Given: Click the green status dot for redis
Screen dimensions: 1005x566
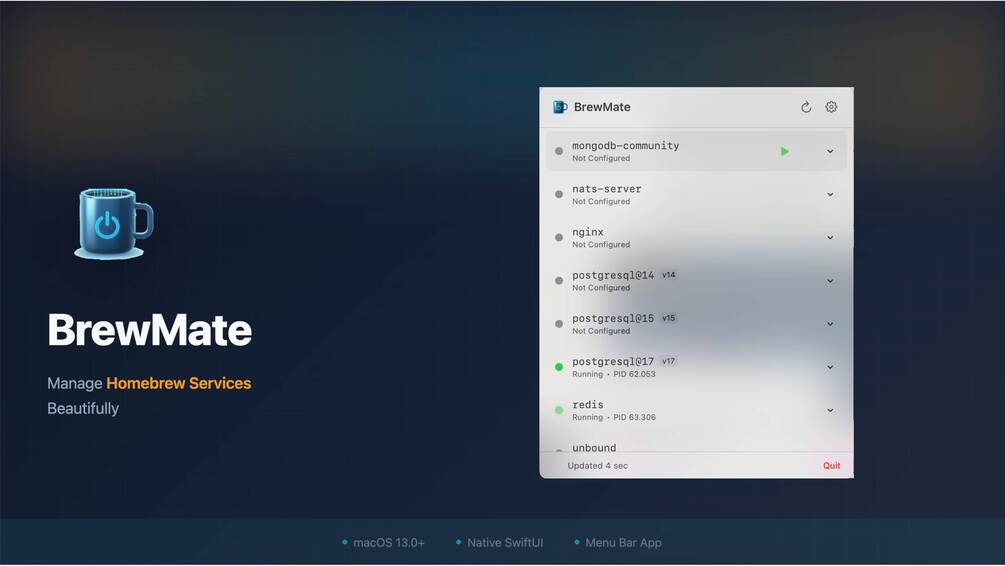Looking at the screenshot, I should coord(559,410).
